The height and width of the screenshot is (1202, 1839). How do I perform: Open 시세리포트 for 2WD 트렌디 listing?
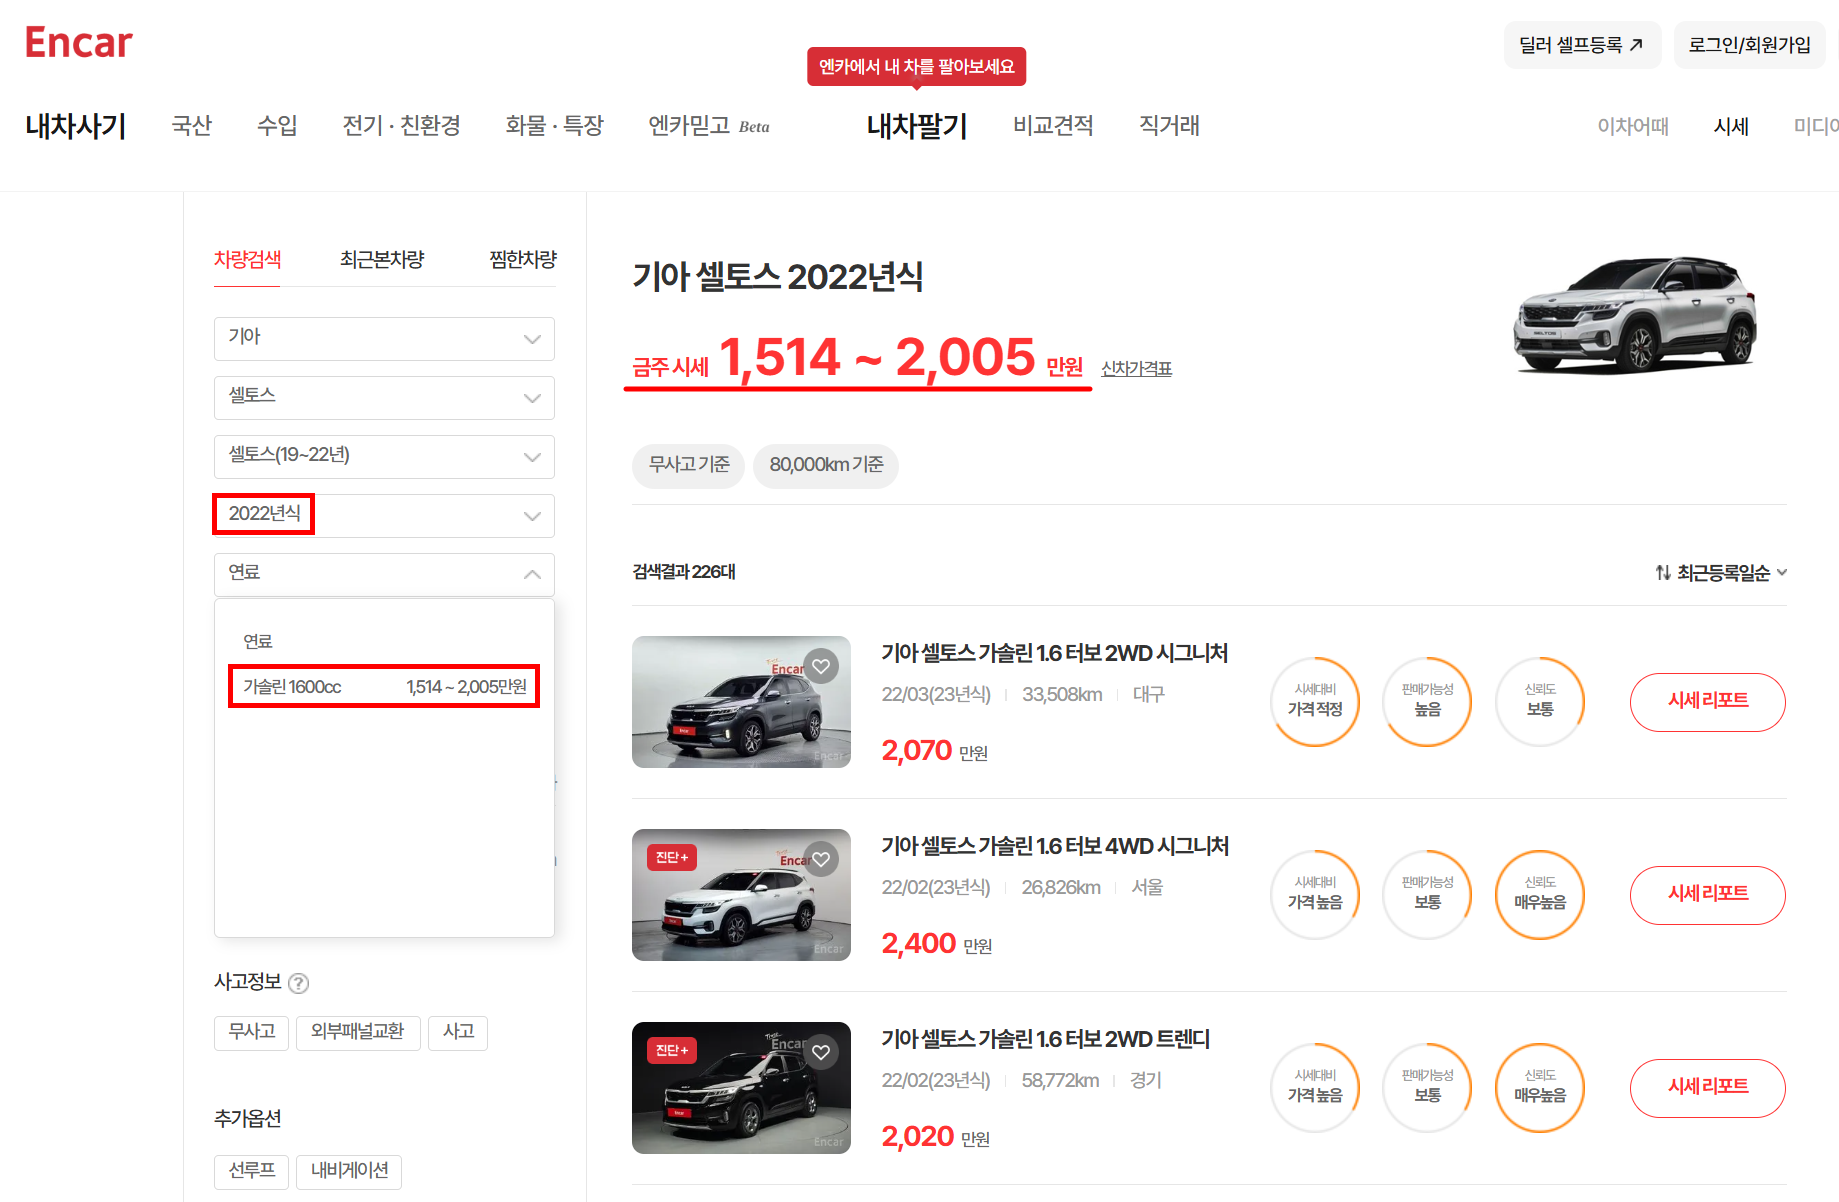click(x=1708, y=1088)
